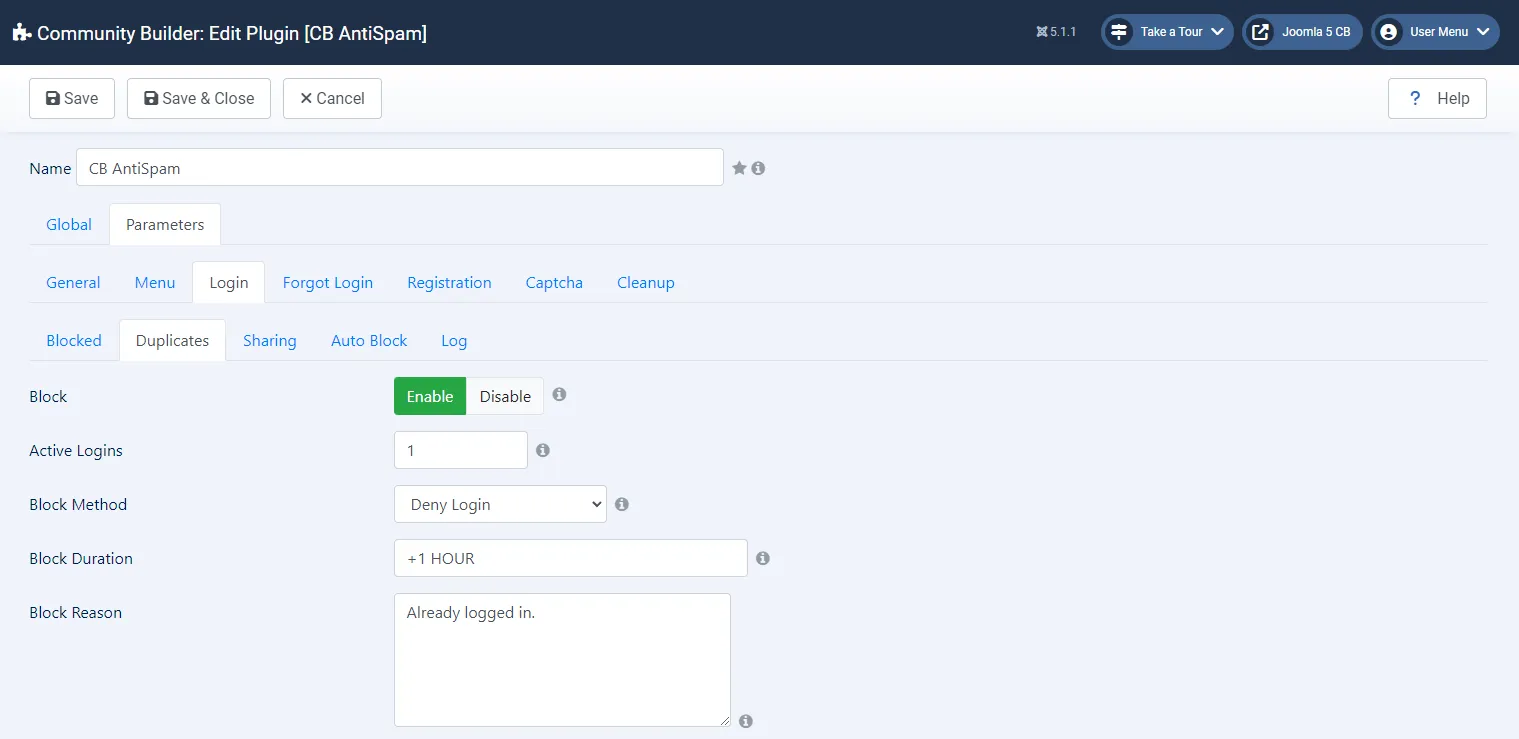Viewport: 1519px width, 739px height.
Task: Click the 'Block Method' label text
Action: [x=78, y=504]
